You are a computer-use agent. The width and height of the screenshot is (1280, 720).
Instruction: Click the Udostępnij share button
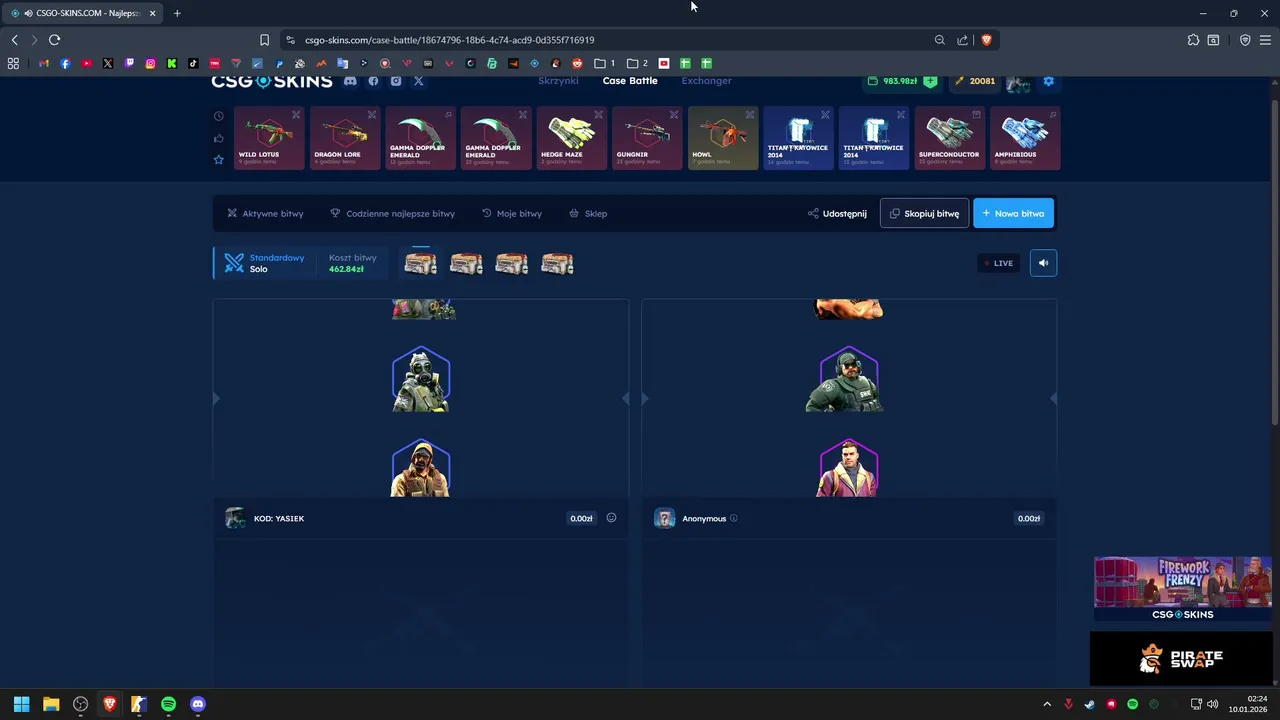[x=837, y=213]
